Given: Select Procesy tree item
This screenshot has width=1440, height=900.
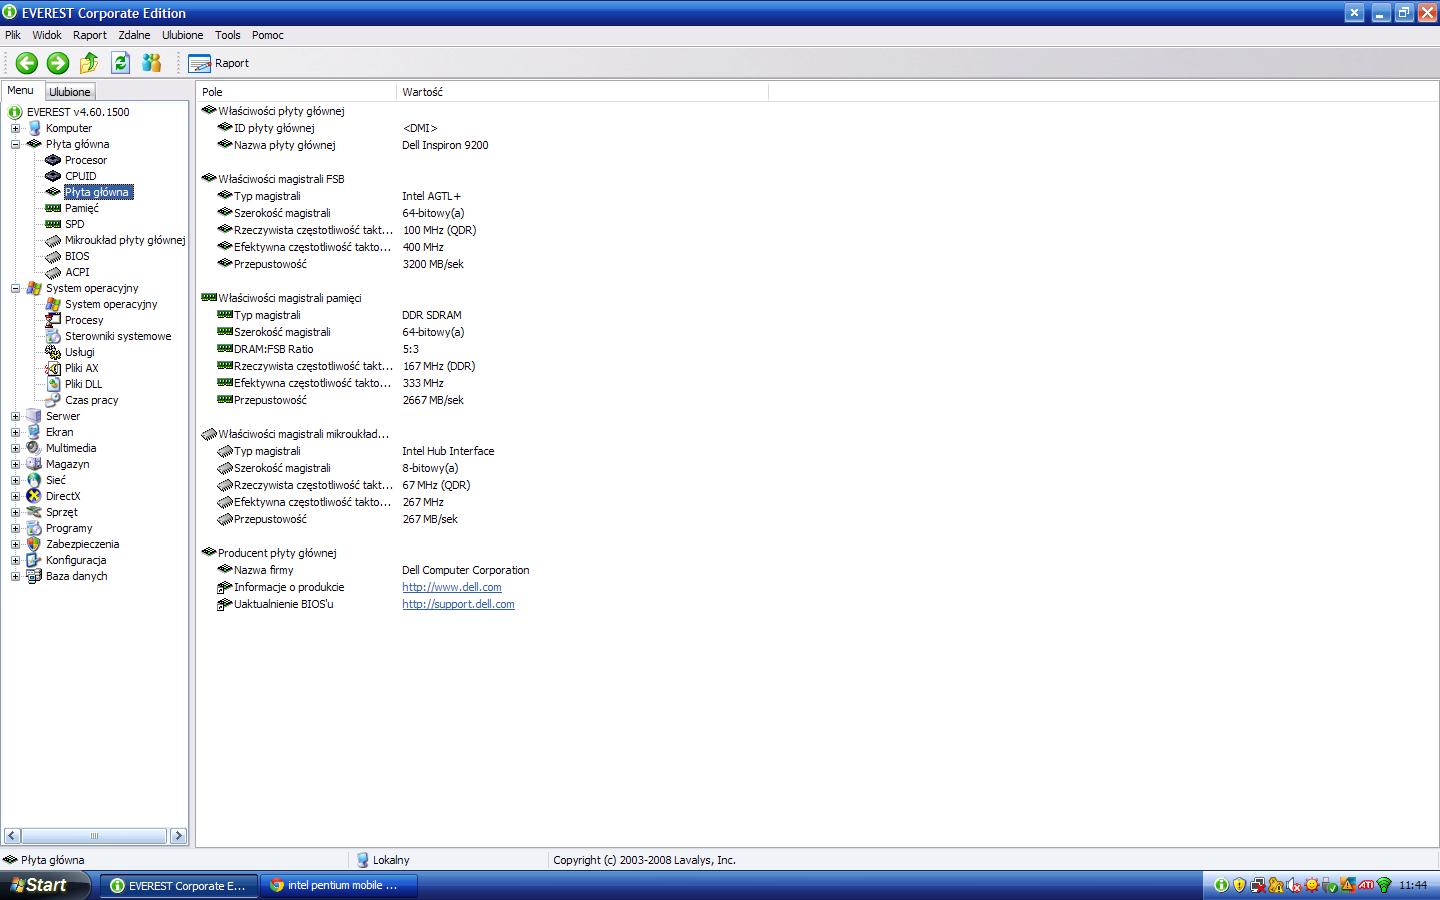Looking at the screenshot, I should pos(84,320).
